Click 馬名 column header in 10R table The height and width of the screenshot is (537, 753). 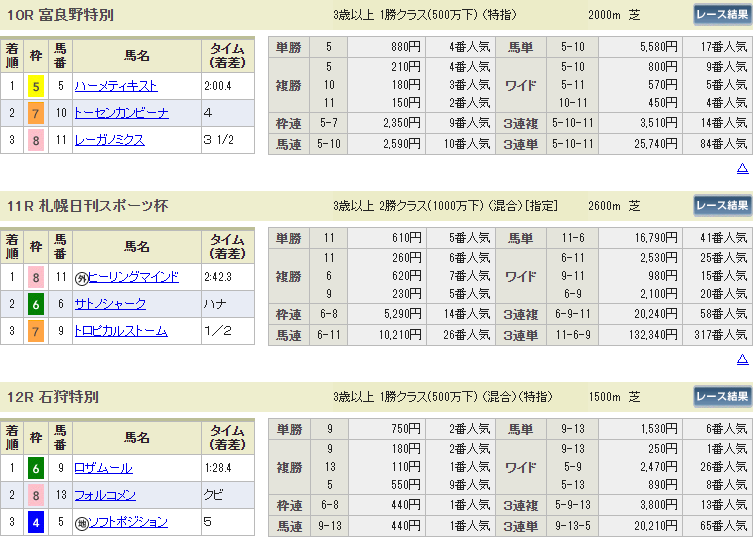(x=137, y=56)
